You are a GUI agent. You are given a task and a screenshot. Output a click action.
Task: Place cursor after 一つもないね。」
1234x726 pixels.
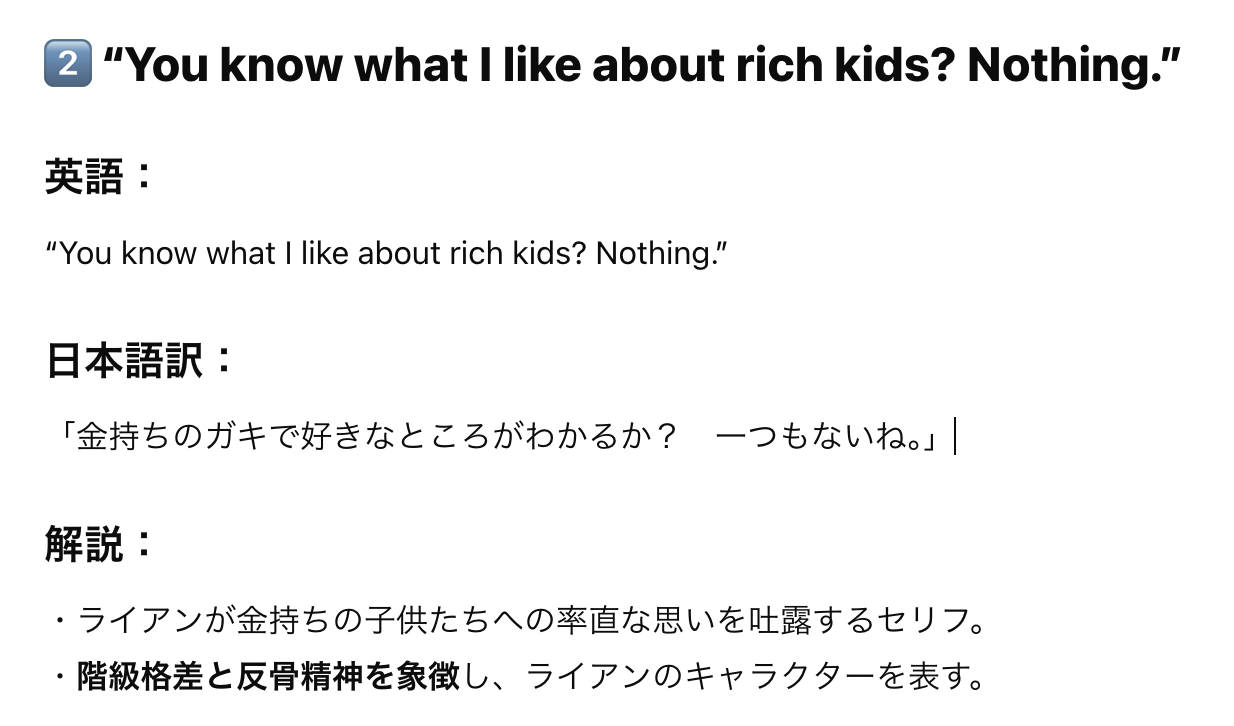point(950,438)
